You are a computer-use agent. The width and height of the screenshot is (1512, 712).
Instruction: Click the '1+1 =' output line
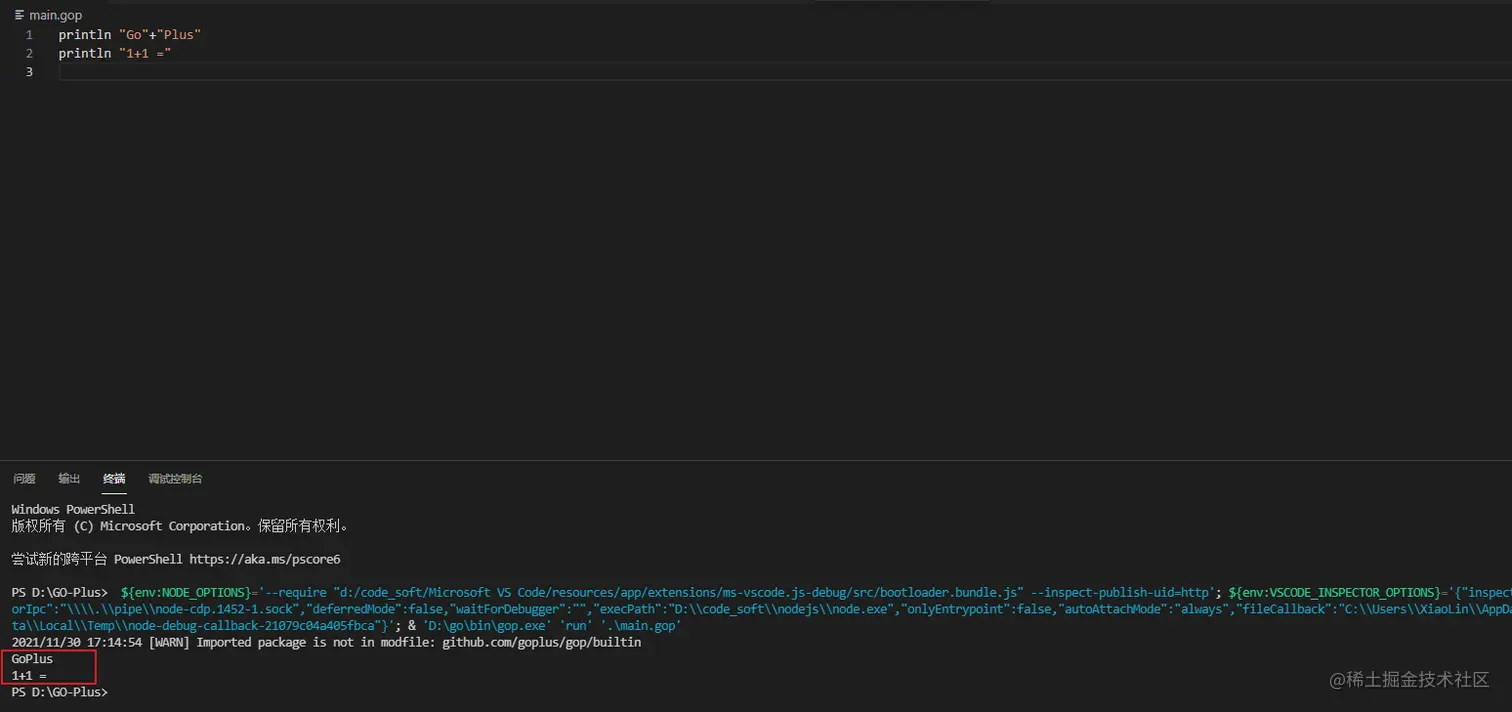pyautogui.click(x=27, y=675)
